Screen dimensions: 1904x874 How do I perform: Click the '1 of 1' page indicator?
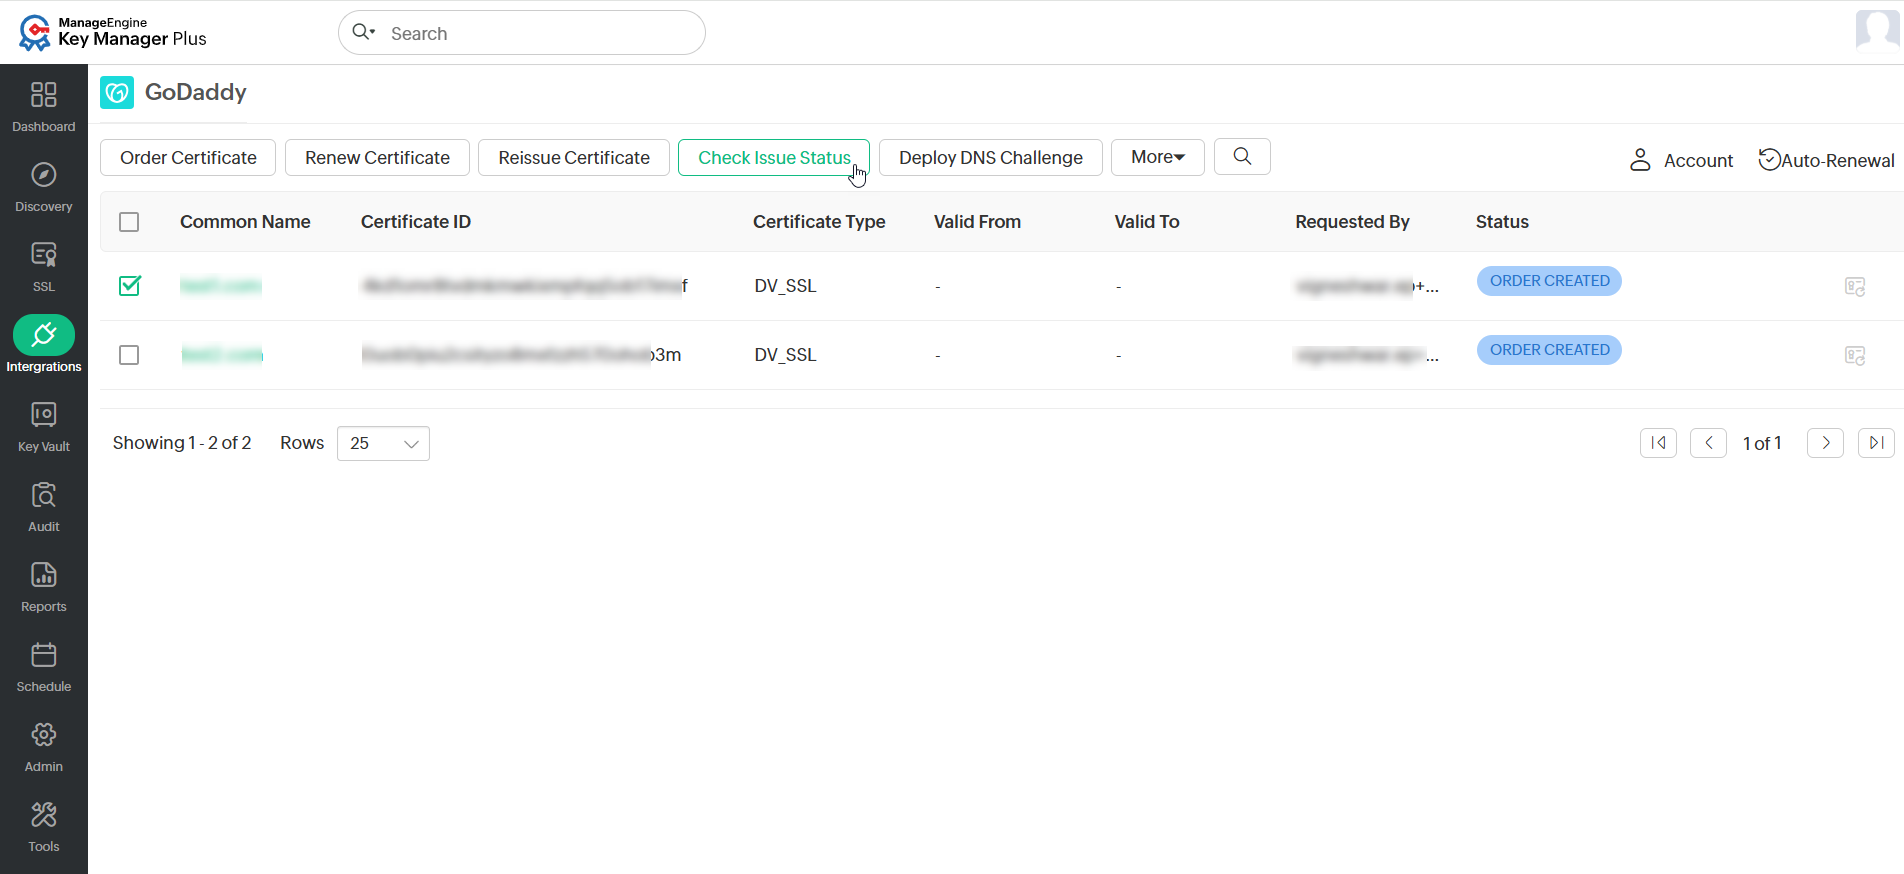coord(1762,443)
